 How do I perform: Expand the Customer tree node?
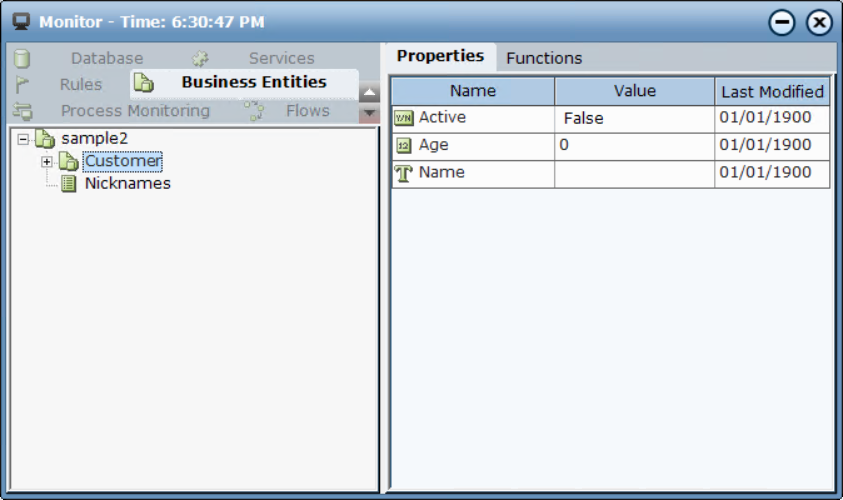coord(46,161)
